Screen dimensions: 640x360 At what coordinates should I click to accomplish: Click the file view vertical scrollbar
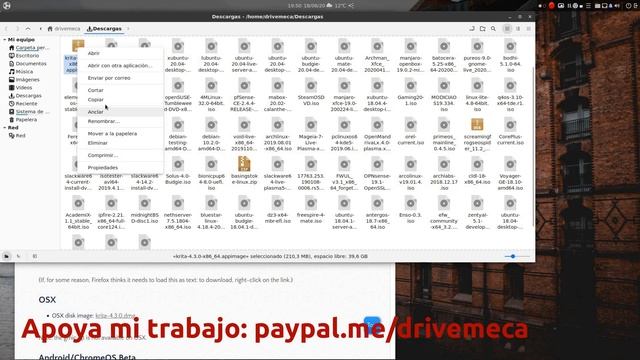[533, 147]
